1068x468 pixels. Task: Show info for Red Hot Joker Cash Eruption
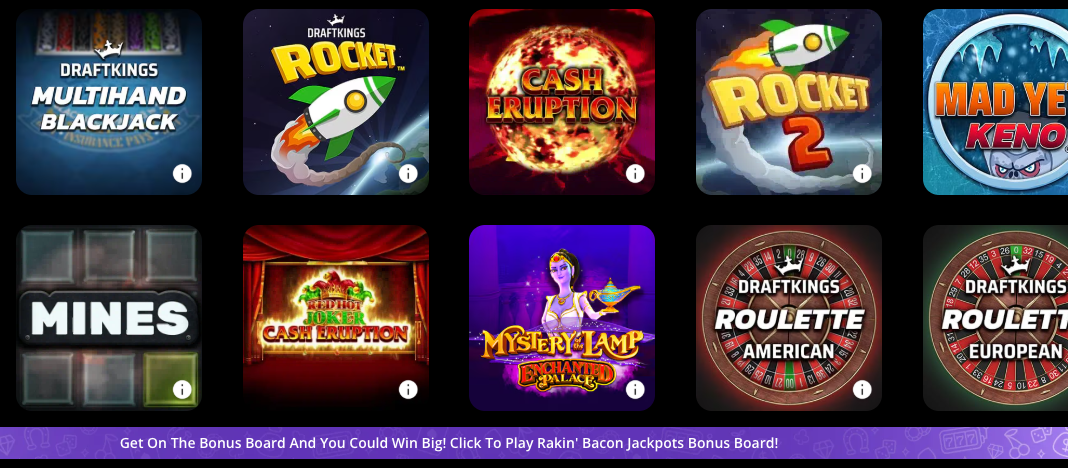[408, 390]
